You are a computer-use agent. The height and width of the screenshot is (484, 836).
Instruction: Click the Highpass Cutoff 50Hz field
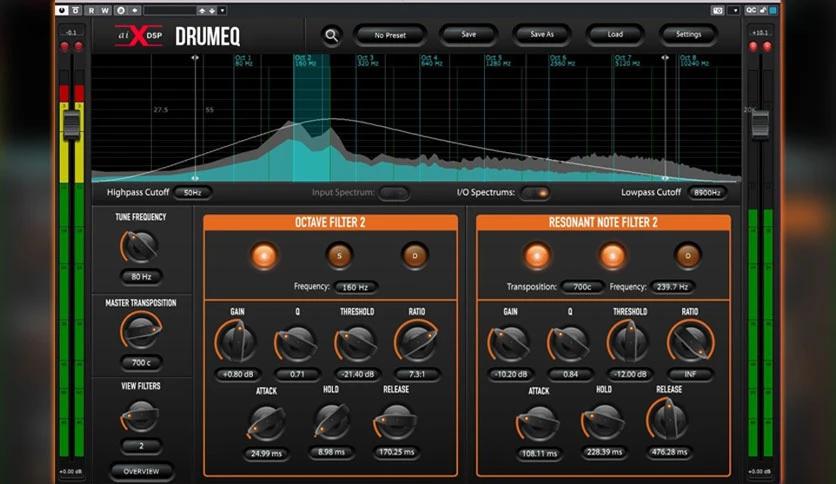click(x=192, y=192)
